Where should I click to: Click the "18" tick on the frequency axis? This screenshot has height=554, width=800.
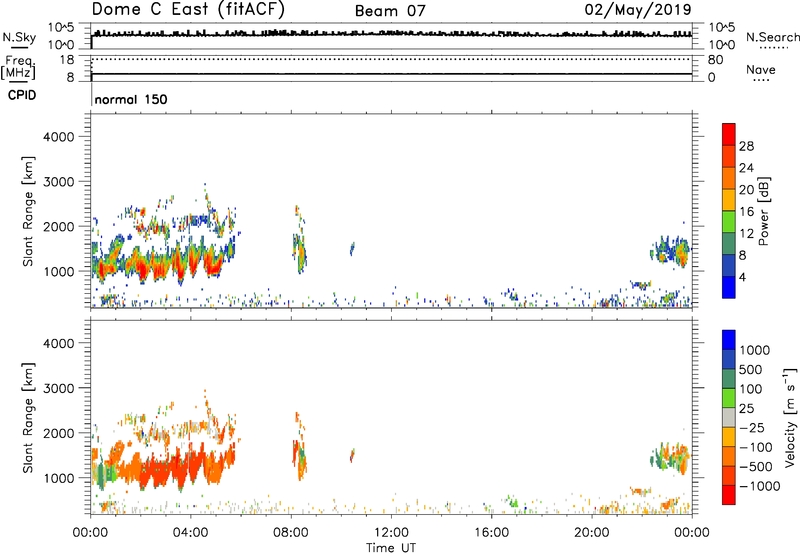pyautogui.click(x=67, y=60)
